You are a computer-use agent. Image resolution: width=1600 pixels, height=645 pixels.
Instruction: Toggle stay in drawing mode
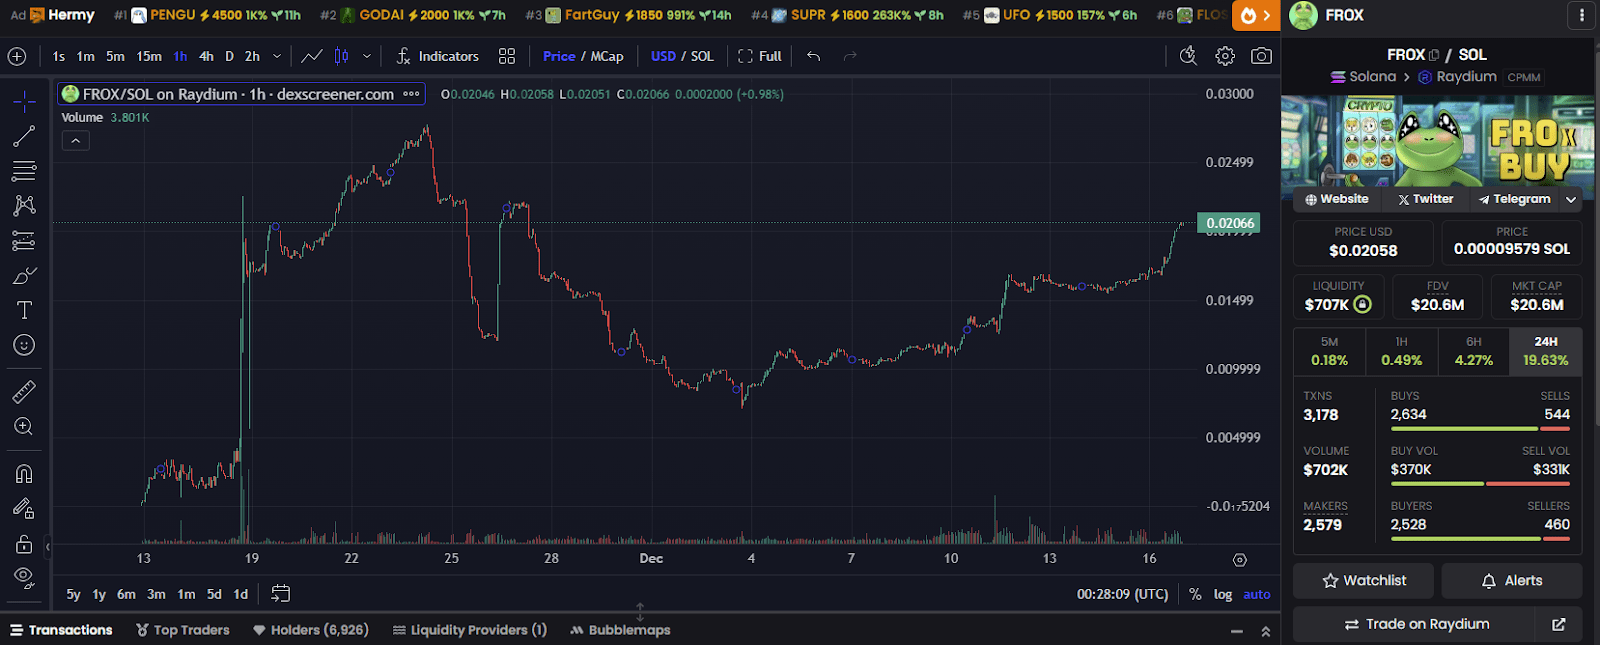tap(24, 508)
